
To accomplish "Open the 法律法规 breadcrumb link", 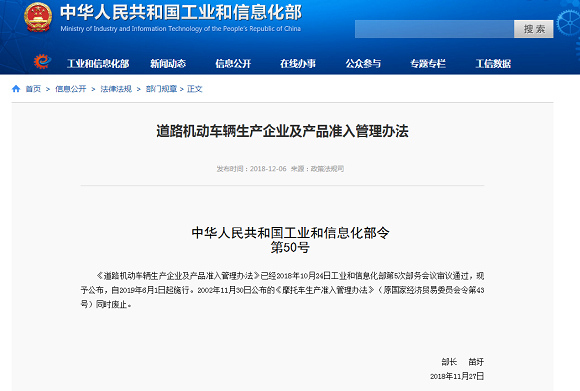I will click(116, 89).
